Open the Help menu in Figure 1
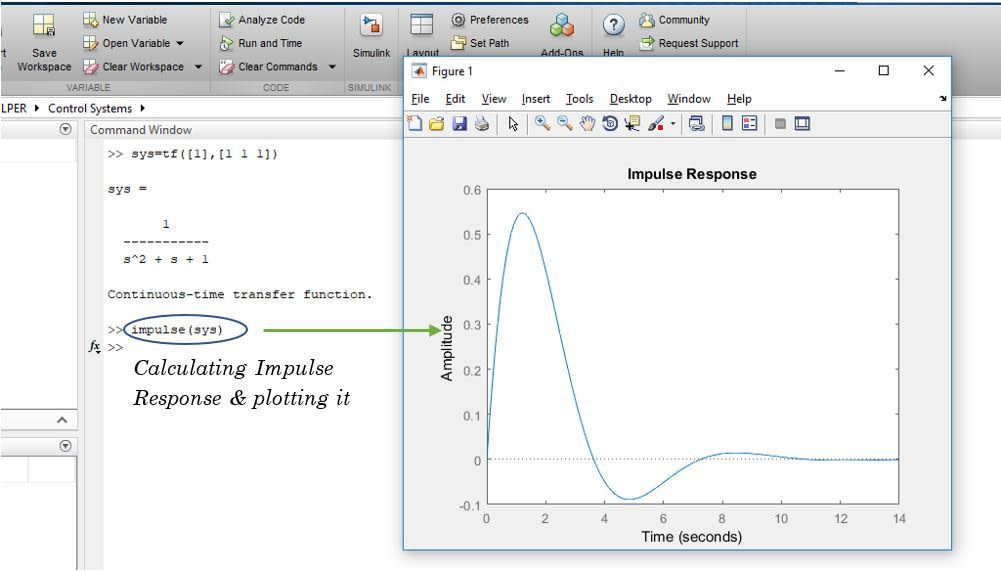The image size is (1001, 571). click(x=739, y=98)
